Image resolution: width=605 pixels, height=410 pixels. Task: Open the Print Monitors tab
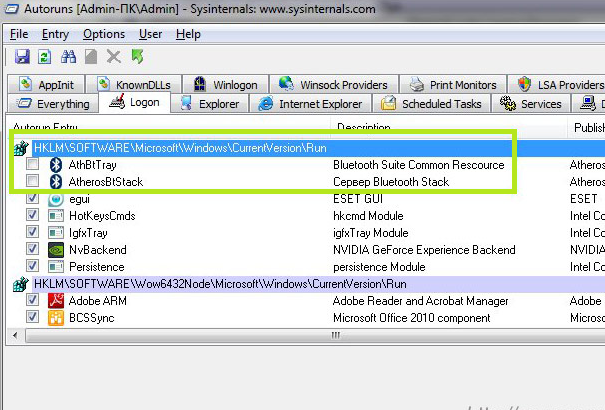(x=453, y=84)
